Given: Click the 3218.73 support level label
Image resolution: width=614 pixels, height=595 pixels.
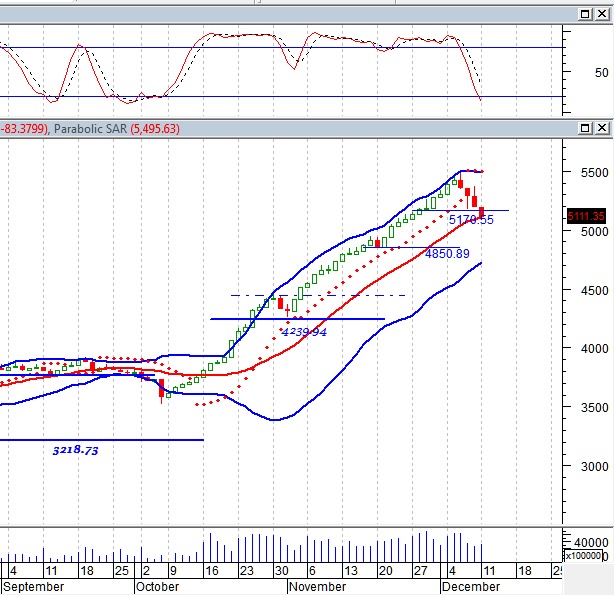Looking at the screenshot, I should [x=76, y=451].
